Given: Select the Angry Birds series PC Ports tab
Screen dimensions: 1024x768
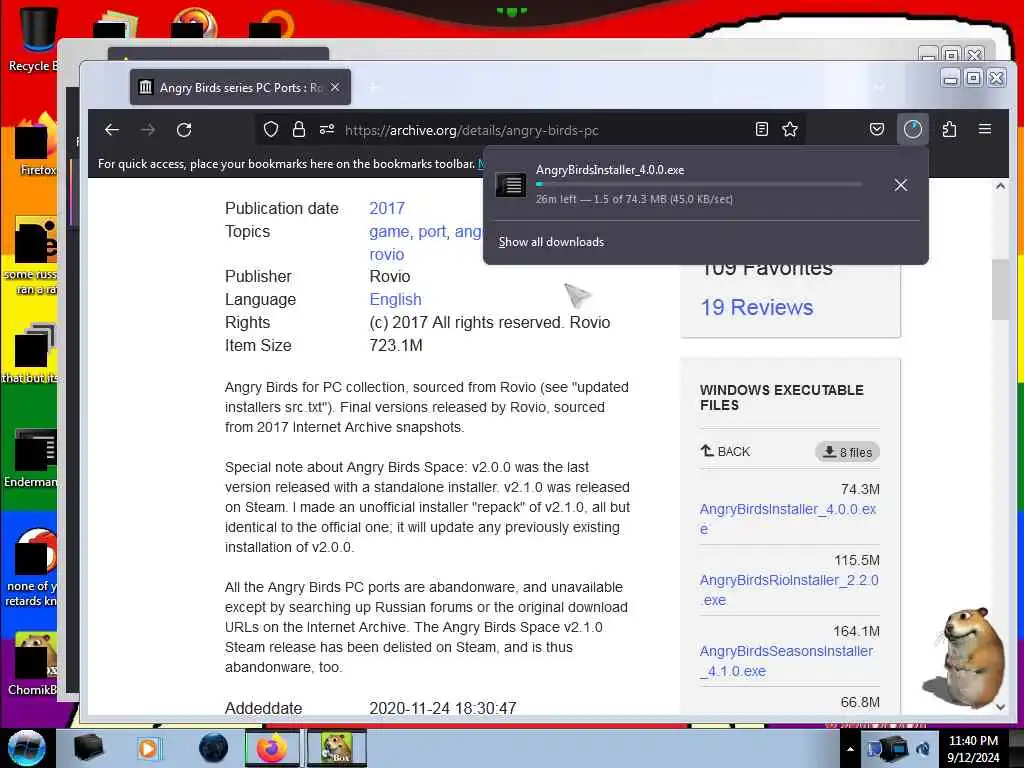Looking at the screenshot, I should point(240,88).
